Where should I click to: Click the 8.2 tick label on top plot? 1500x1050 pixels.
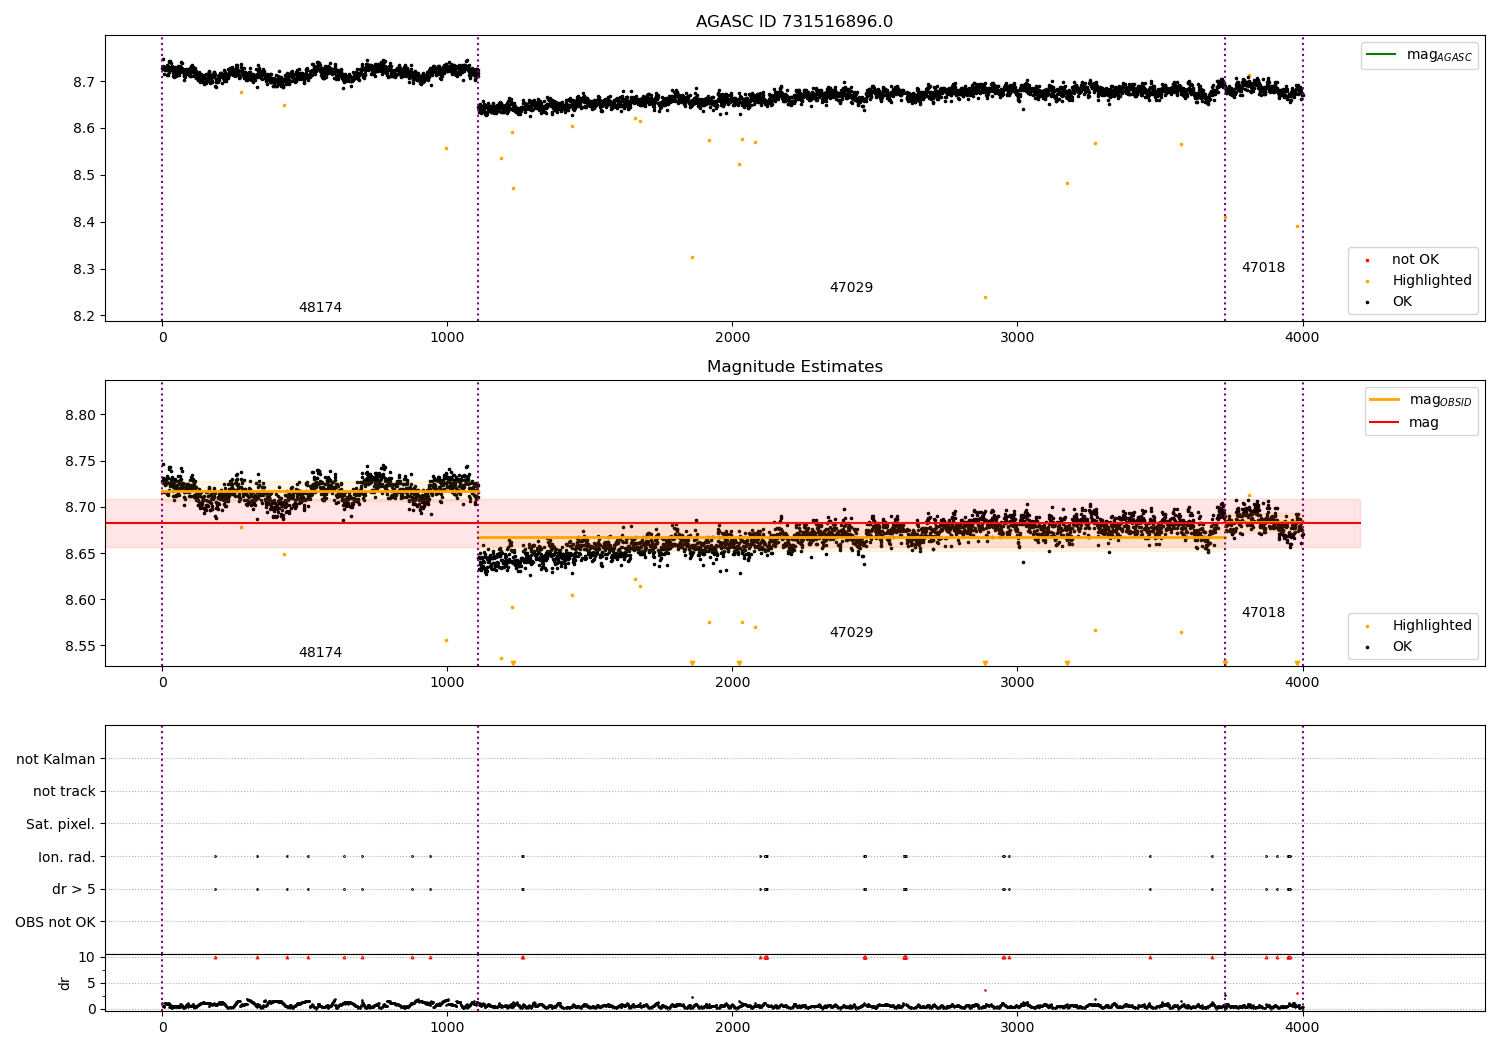(x=83, y=317)
